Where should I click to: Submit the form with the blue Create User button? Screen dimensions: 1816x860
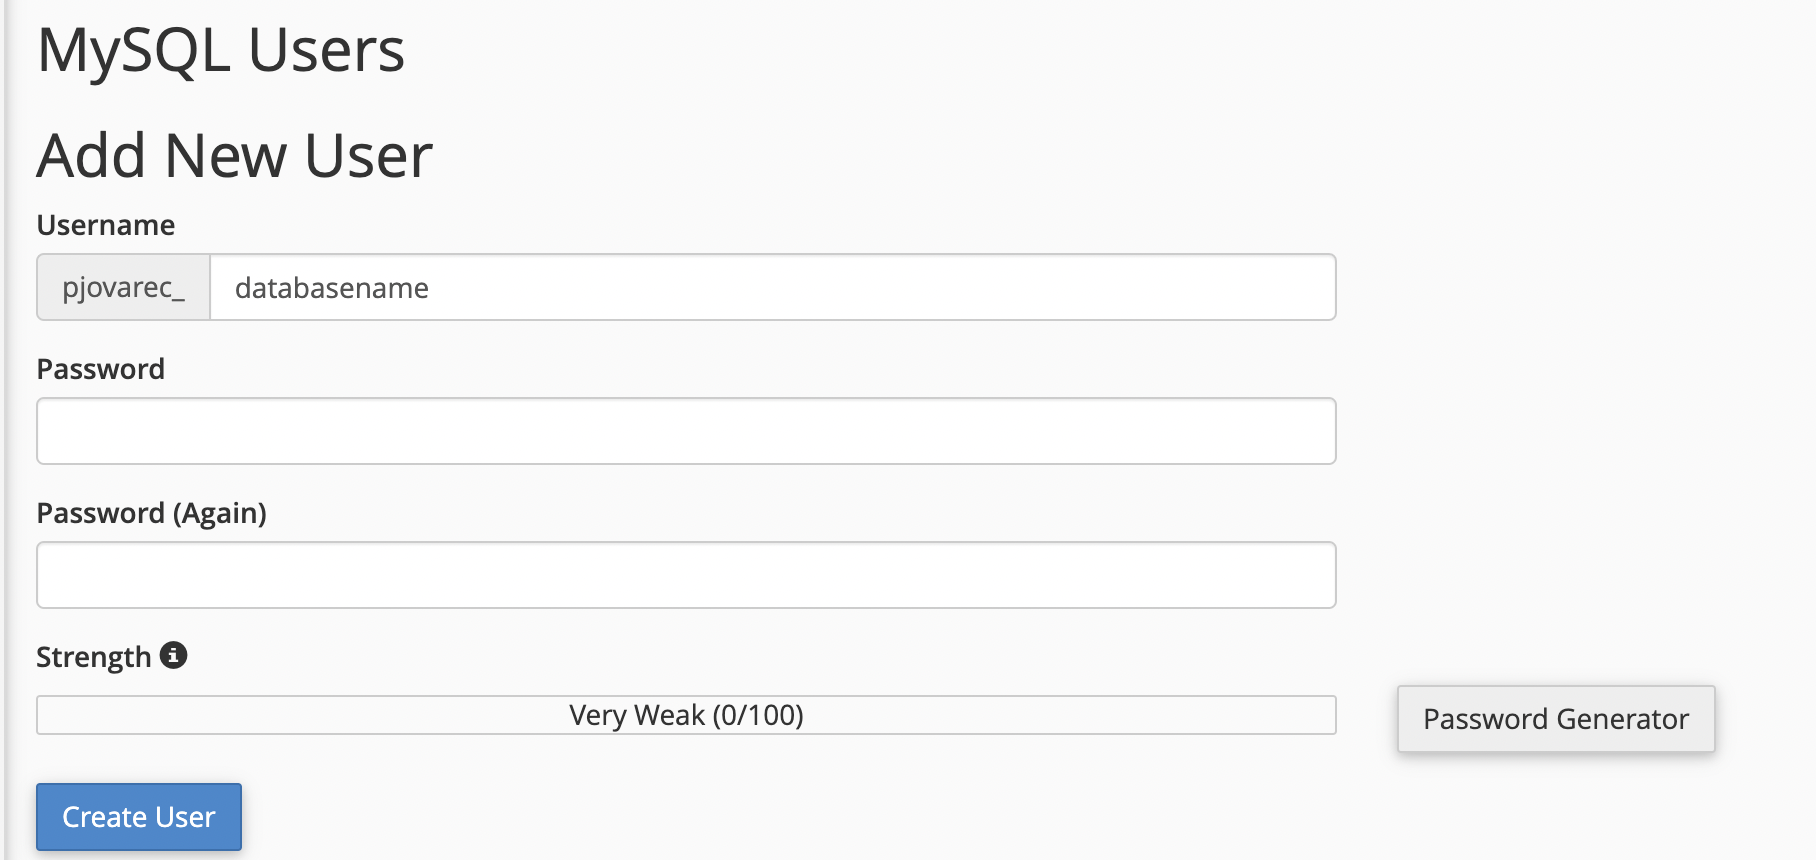coord(139,817)
